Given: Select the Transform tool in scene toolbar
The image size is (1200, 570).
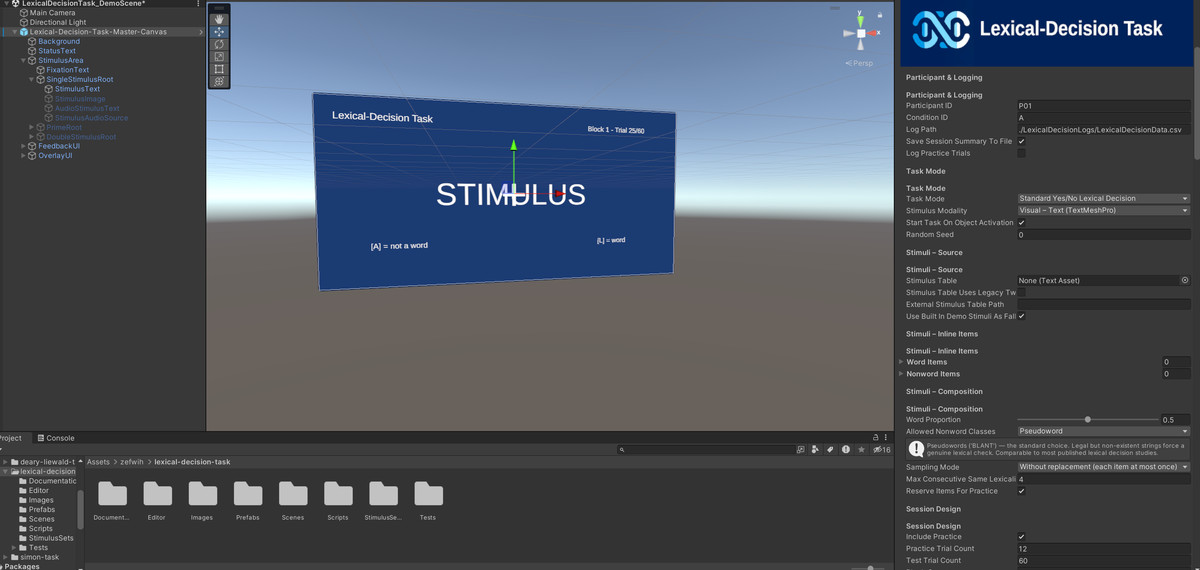Looking at the screenshot, I should [219, 81].
